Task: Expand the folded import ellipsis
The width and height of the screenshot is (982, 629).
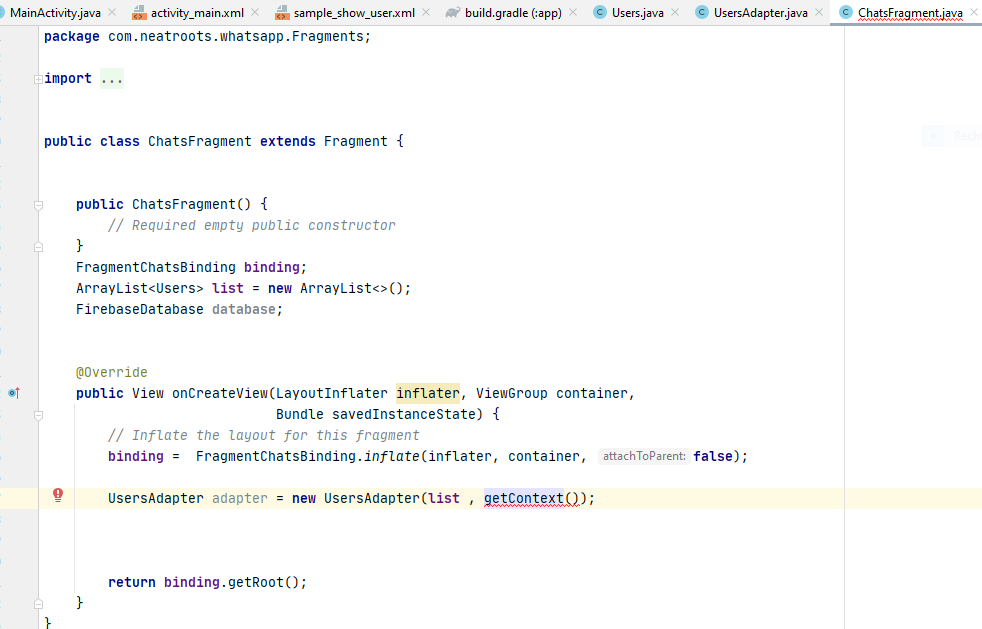Action: (x=111, y=79)
